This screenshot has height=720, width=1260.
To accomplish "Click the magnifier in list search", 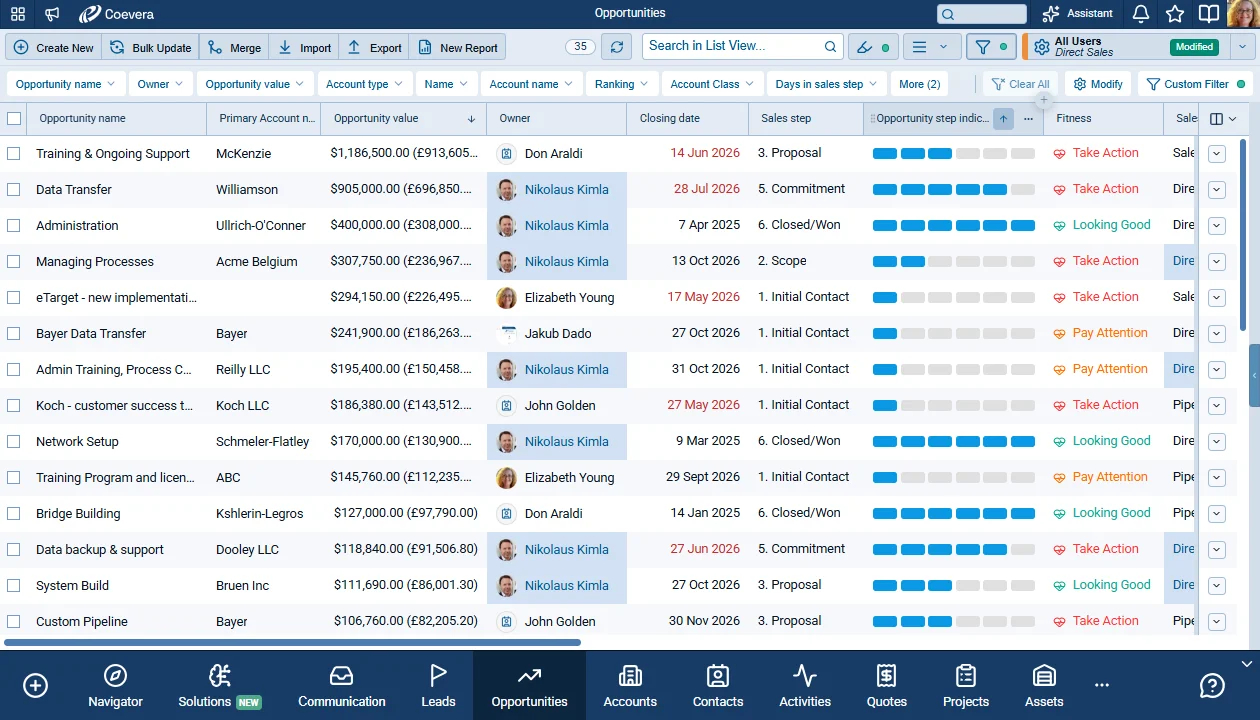I will click(x=830, y=46).
